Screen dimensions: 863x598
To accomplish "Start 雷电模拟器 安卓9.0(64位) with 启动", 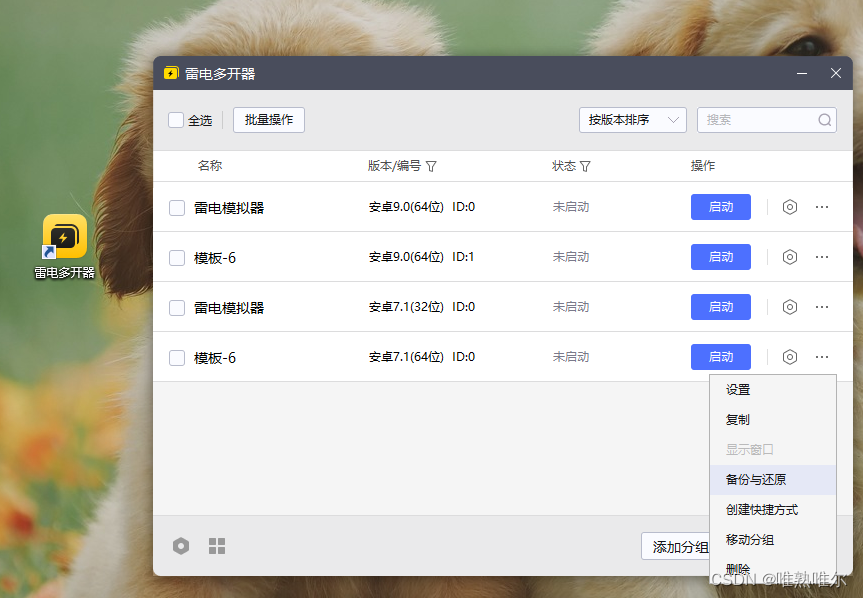I will [x=720, y=207].
